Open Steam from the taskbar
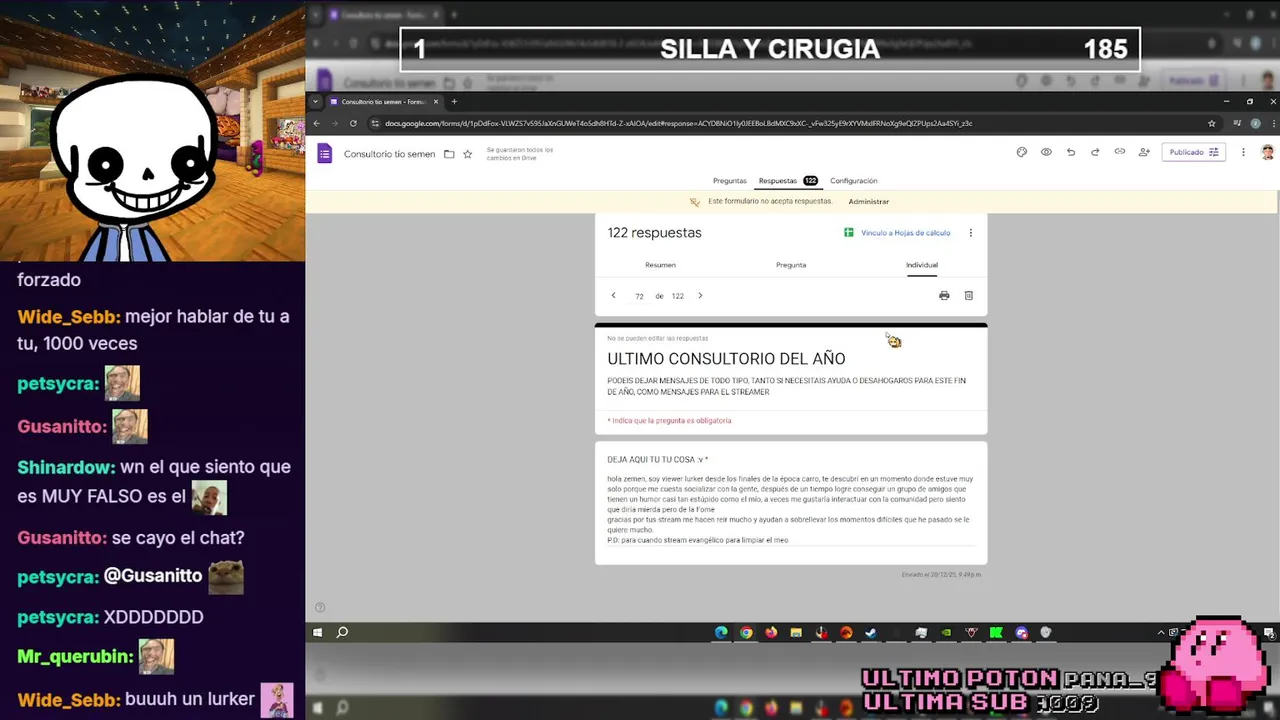The image size is (1280, 720). [x=871, y=632]
